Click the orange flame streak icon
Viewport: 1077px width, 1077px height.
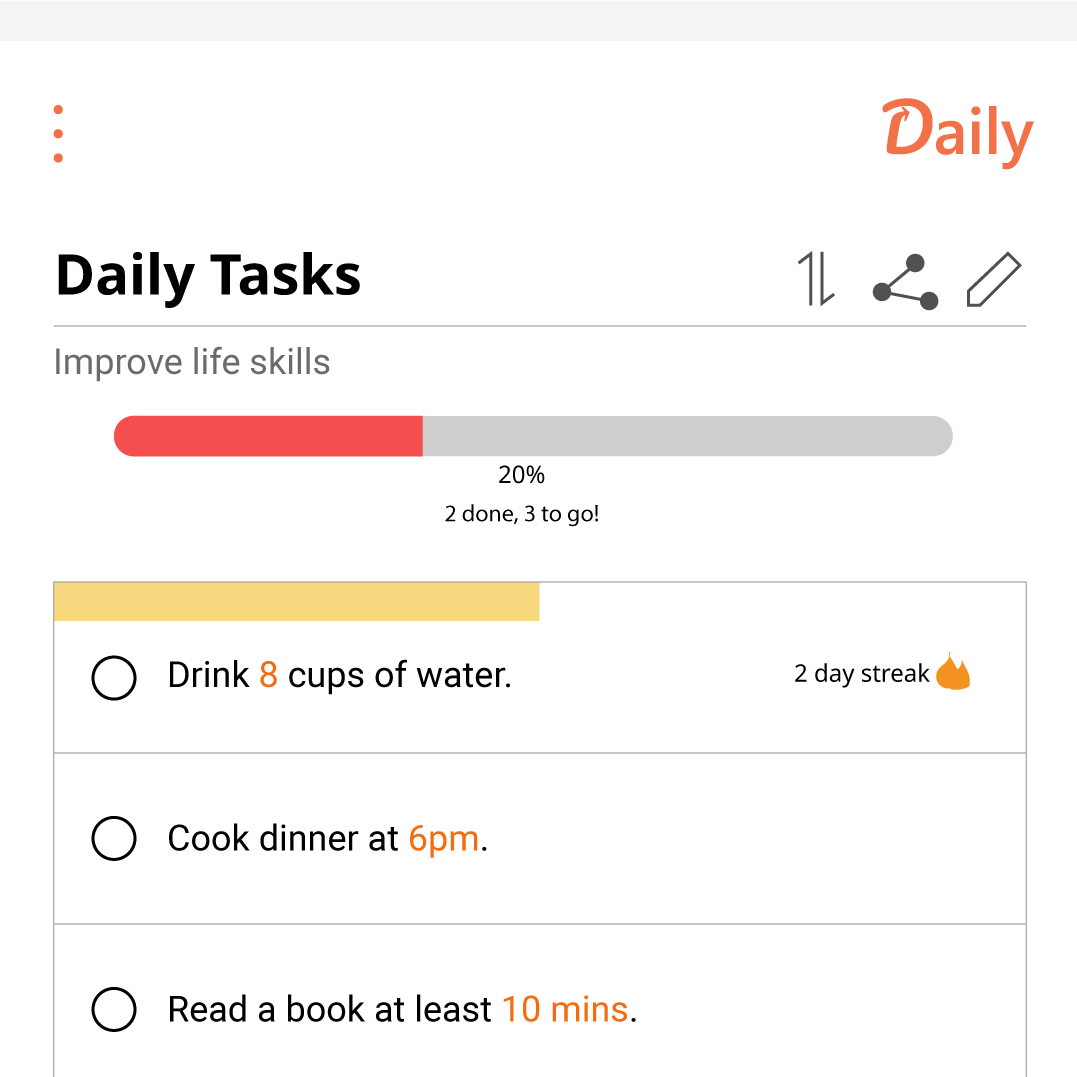tap(953, 671)
